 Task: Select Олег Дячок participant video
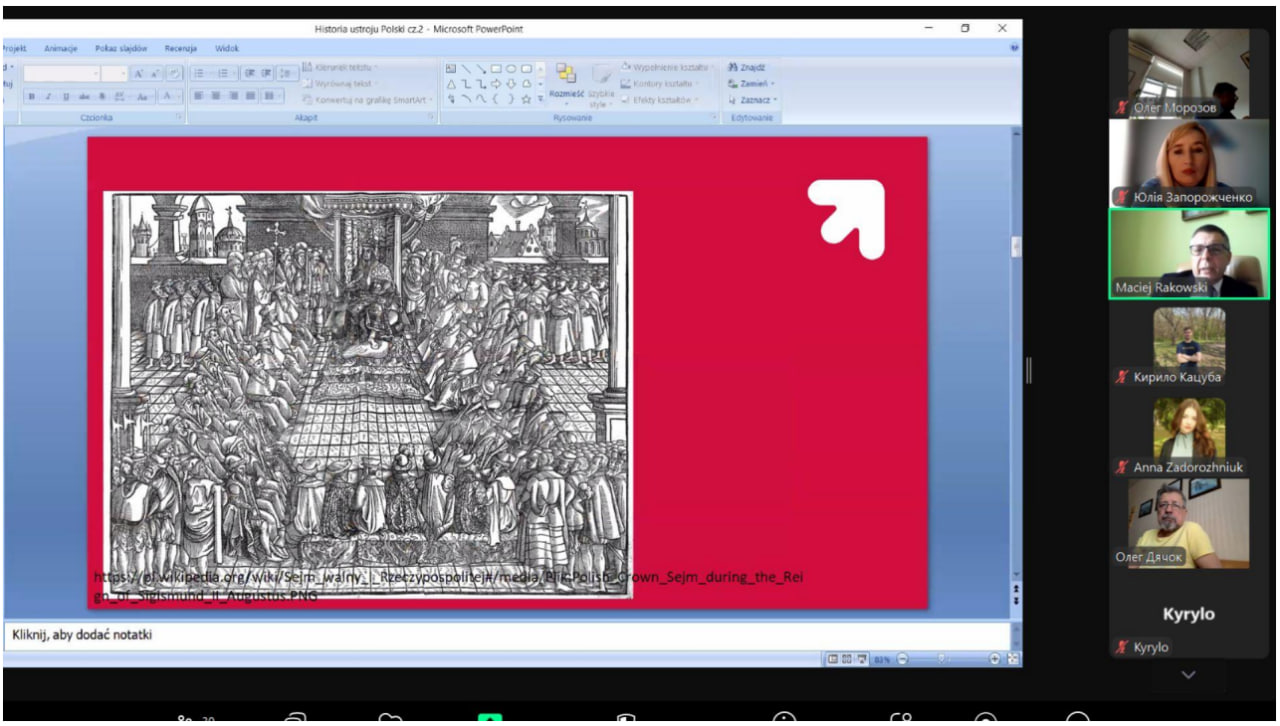1188,523
